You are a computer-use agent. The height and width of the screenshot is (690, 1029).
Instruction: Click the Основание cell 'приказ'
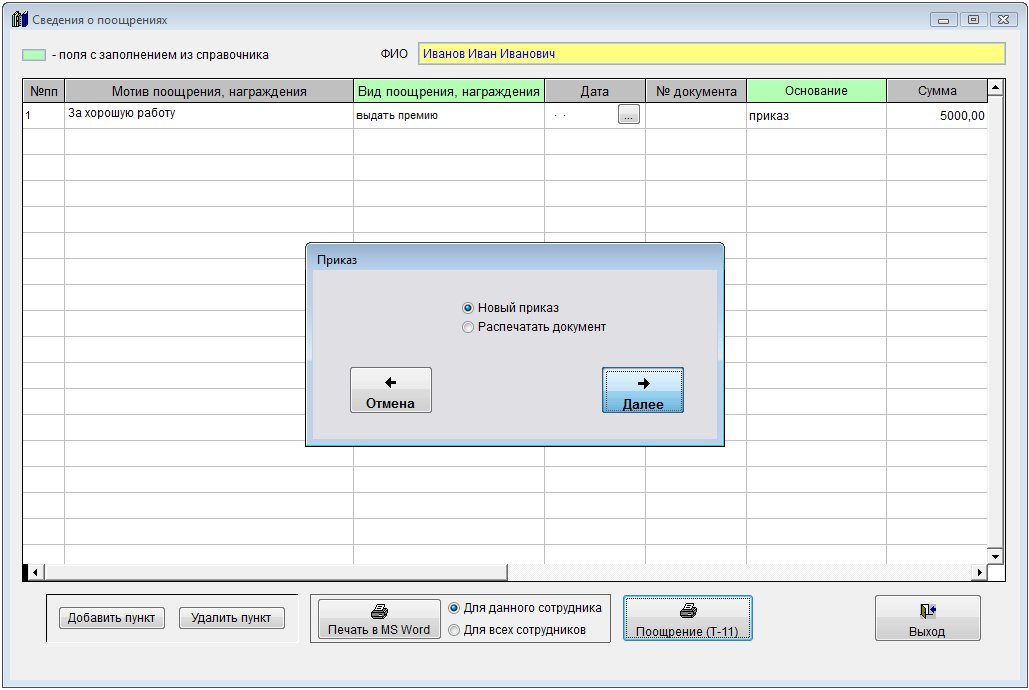[816, 116]
